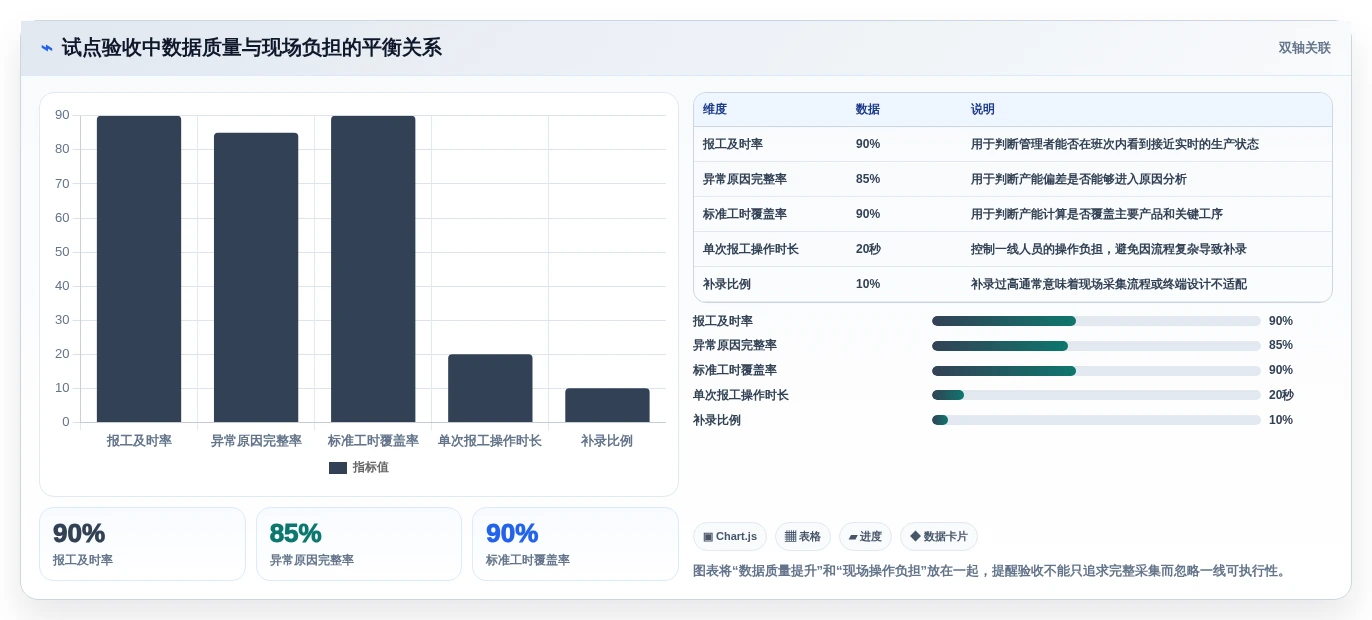Click the 报工及时率 bar in the chart
Viewport: 1372px width, 620px height.
point(139,269)
